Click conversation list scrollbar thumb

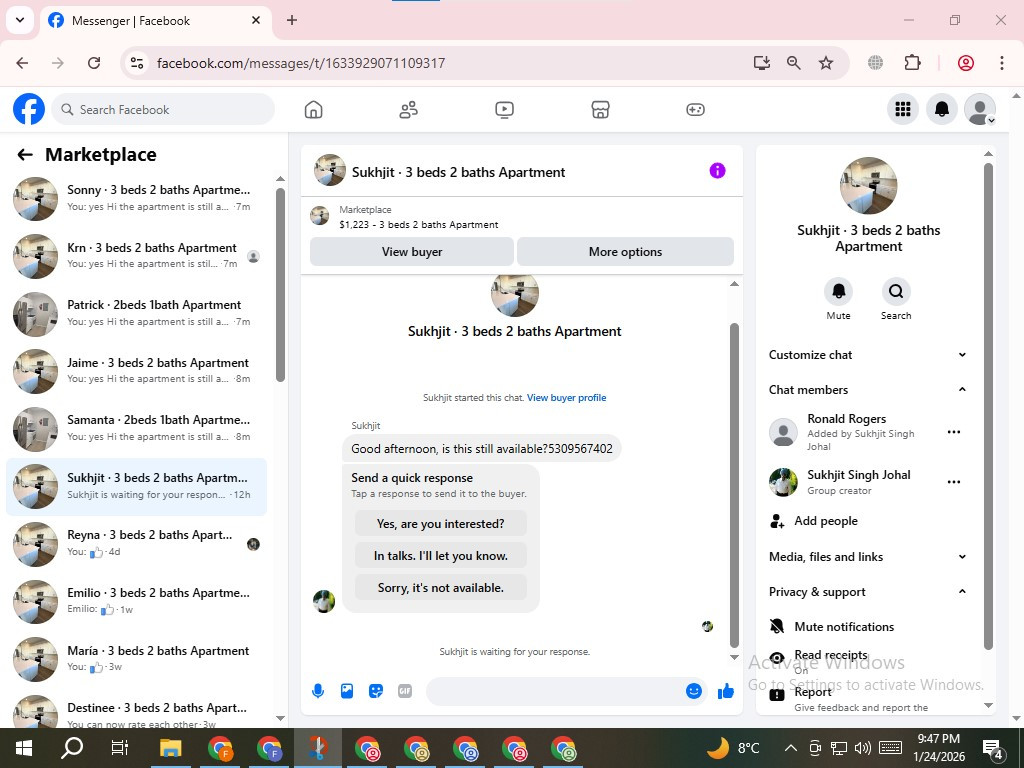click(x=280, y=285)
